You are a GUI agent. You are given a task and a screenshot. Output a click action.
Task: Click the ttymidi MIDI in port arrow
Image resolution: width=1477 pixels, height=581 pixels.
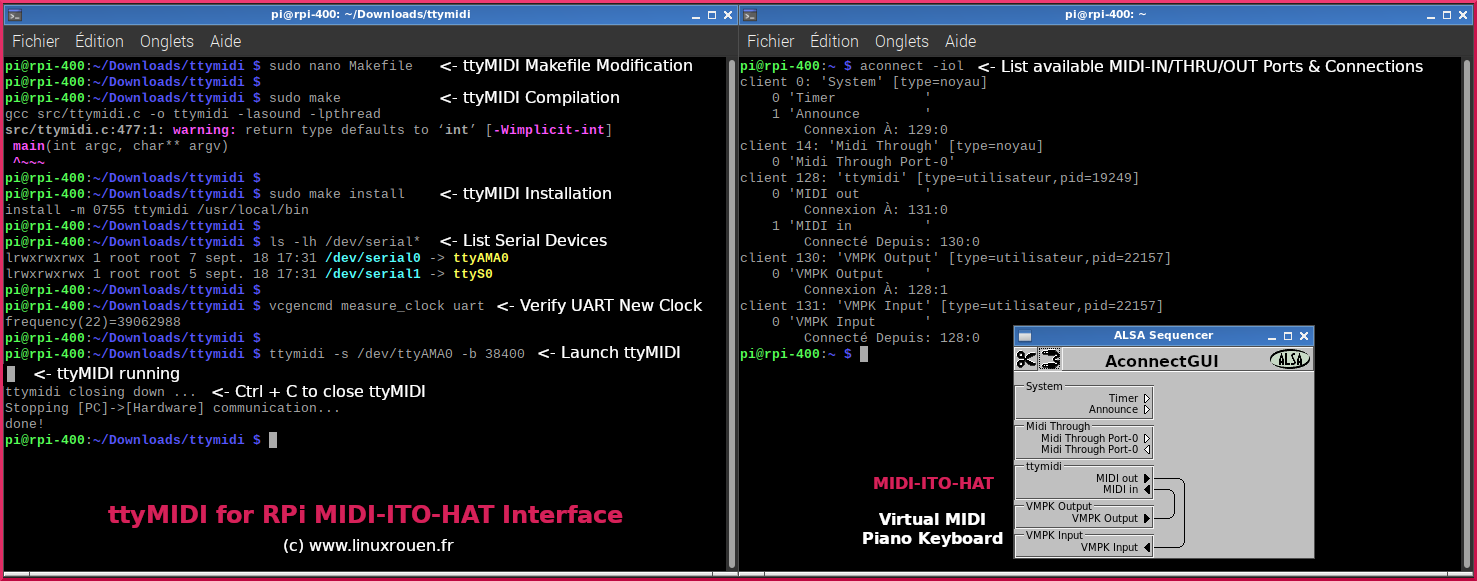coord(1147,489)
